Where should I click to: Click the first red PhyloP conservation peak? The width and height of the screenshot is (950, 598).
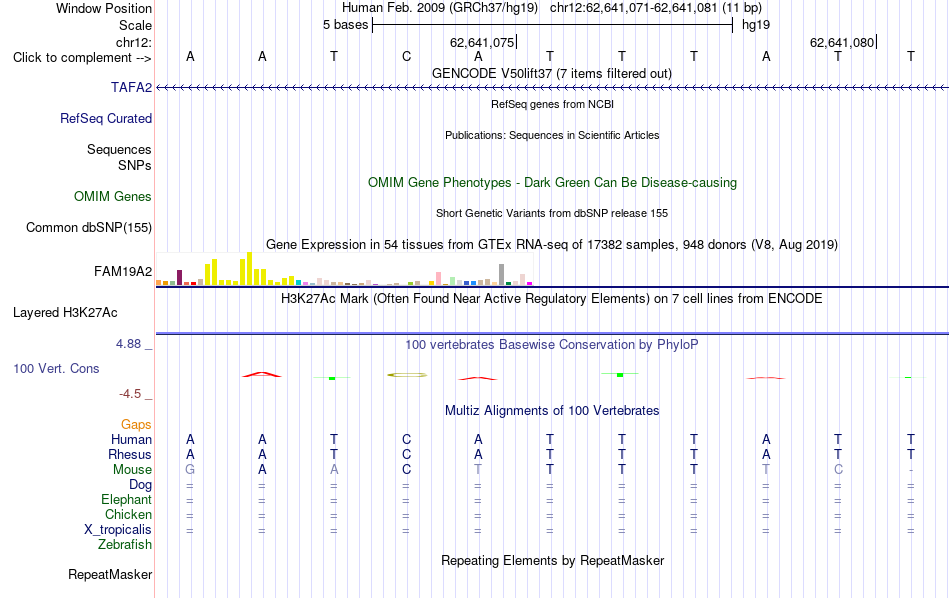point(262,374)
